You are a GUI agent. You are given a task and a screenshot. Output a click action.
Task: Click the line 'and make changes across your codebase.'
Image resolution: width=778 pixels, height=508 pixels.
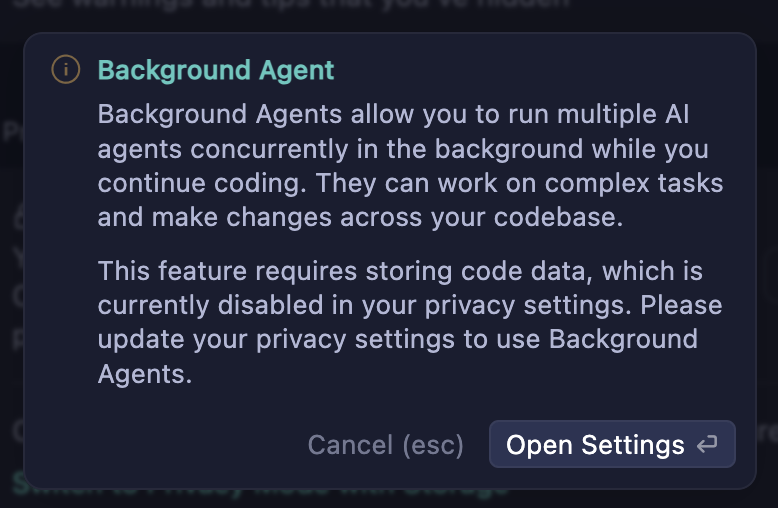[360, 217]
